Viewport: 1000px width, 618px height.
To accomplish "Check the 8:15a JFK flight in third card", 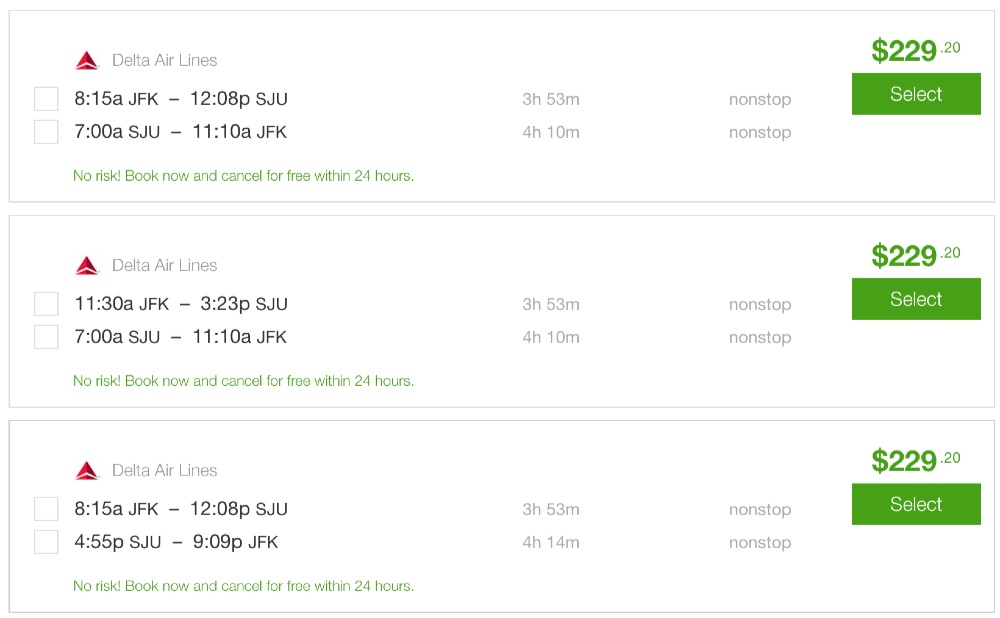I will click(x=46, y=509).
